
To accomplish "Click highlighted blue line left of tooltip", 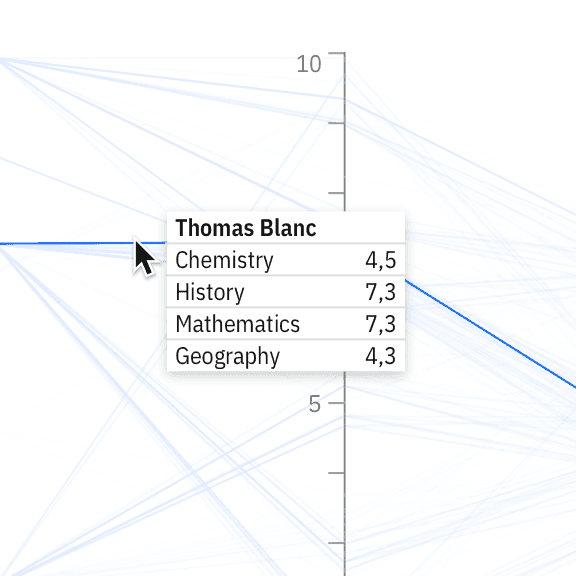I will coord(73,243).
